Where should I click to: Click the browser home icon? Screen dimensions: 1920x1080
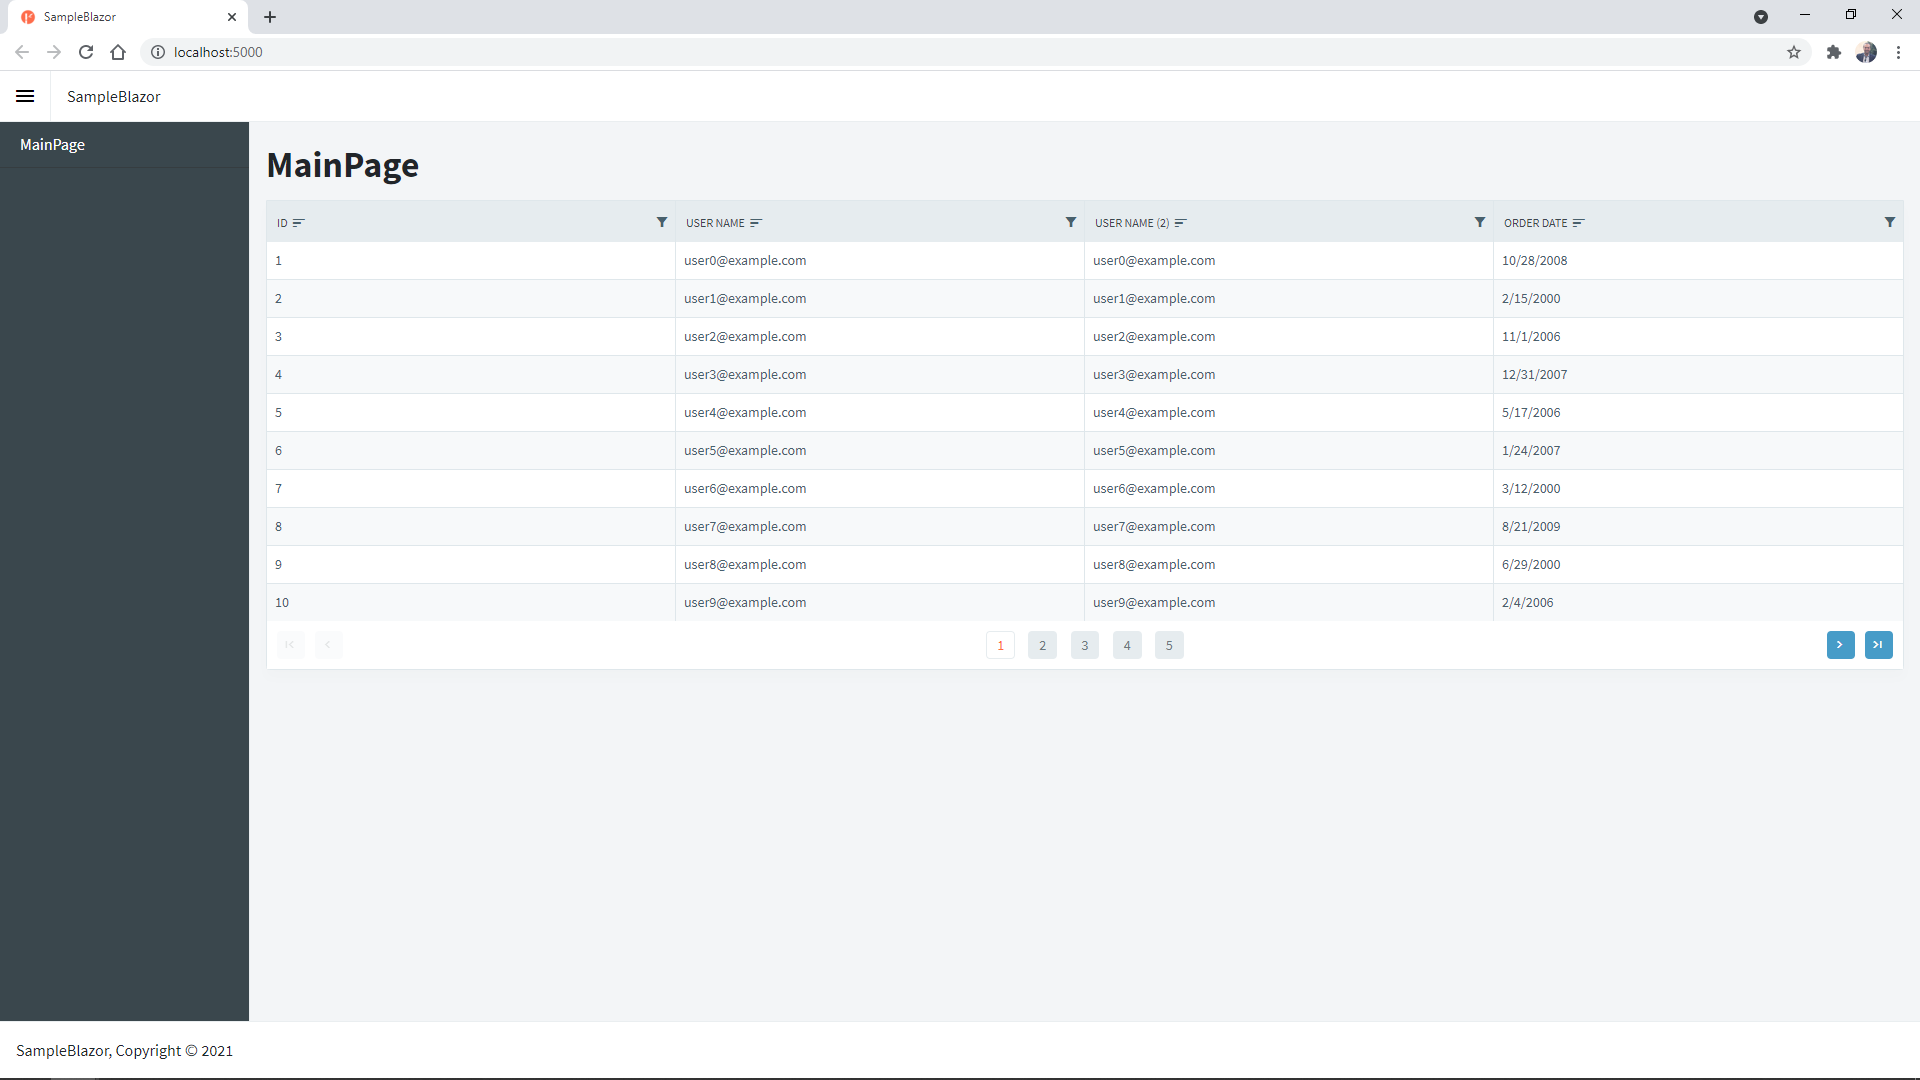point(118,52)
